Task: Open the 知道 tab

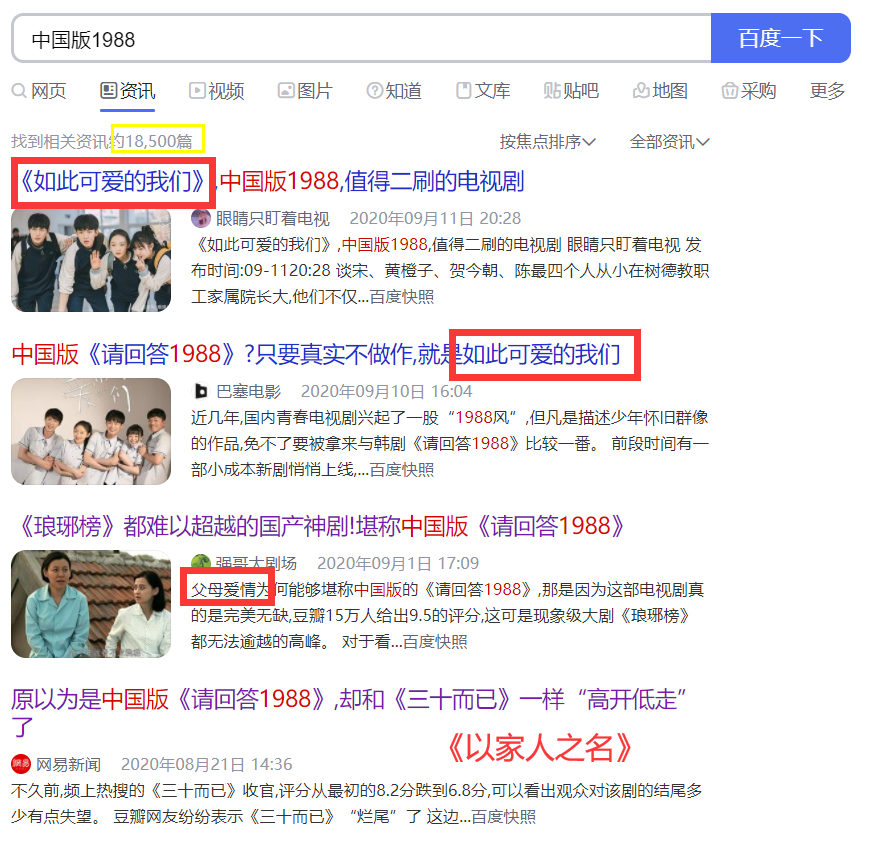Action: (x=403, y=90)
